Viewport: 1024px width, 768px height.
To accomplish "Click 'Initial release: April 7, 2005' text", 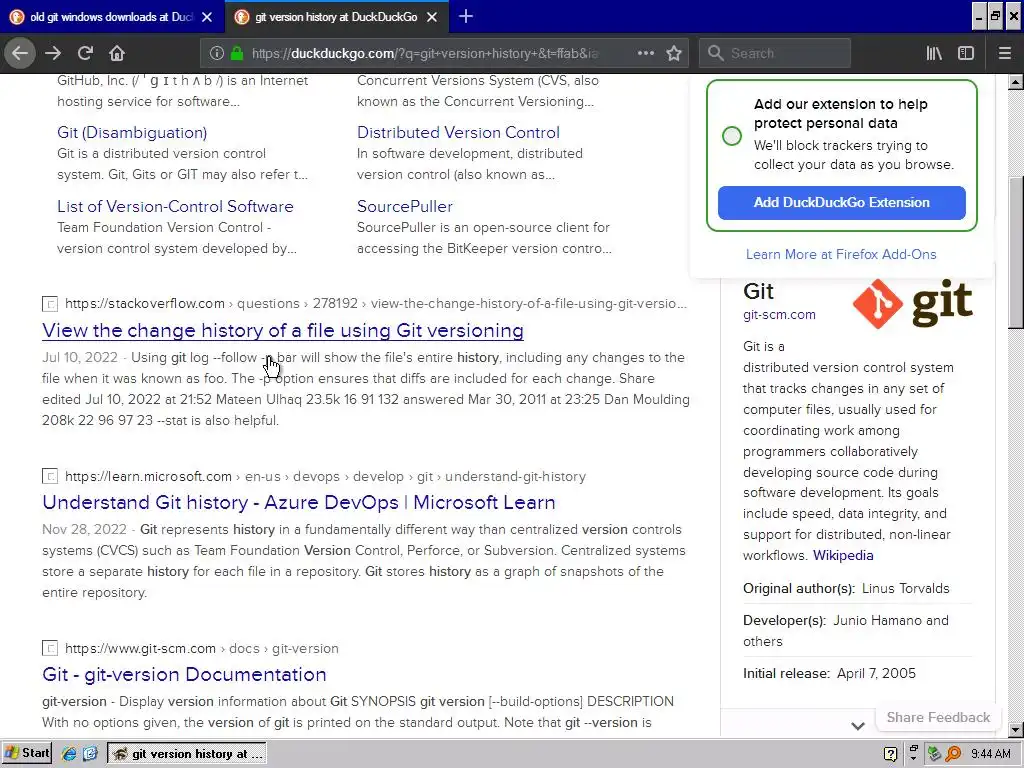I will click(829, 673).
